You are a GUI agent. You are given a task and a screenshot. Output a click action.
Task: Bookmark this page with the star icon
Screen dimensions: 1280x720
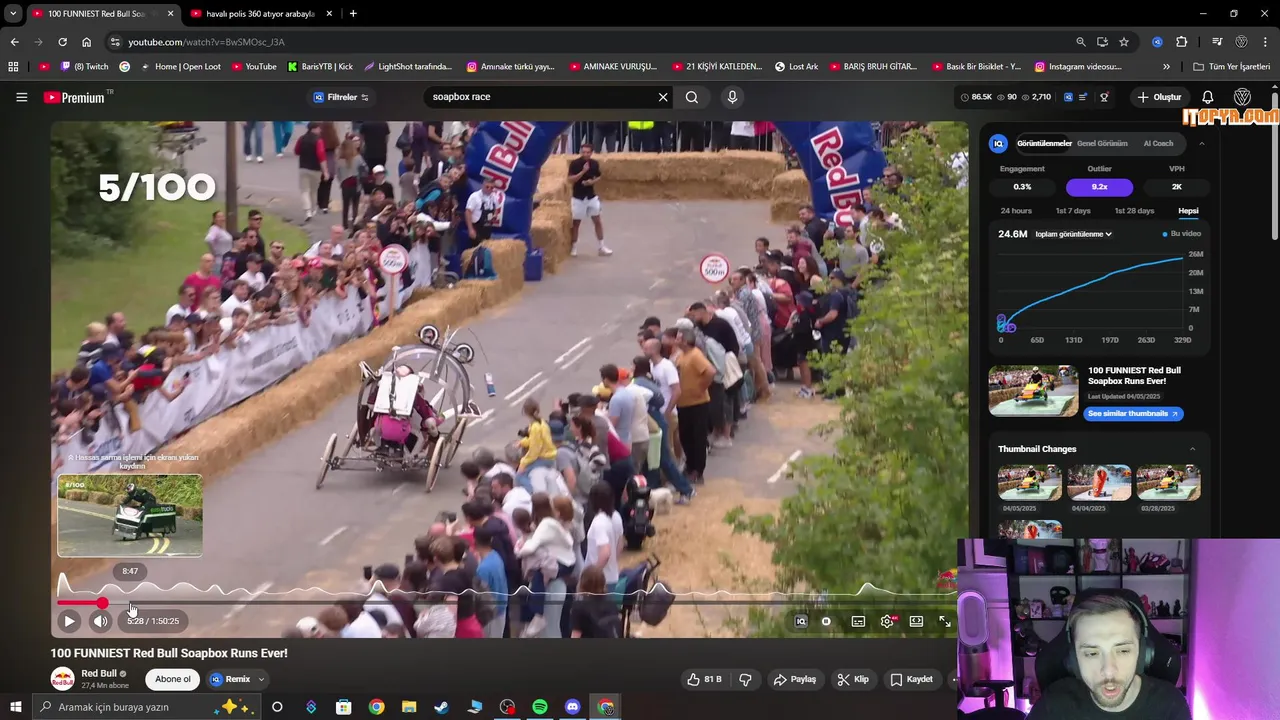(1124, 42)
